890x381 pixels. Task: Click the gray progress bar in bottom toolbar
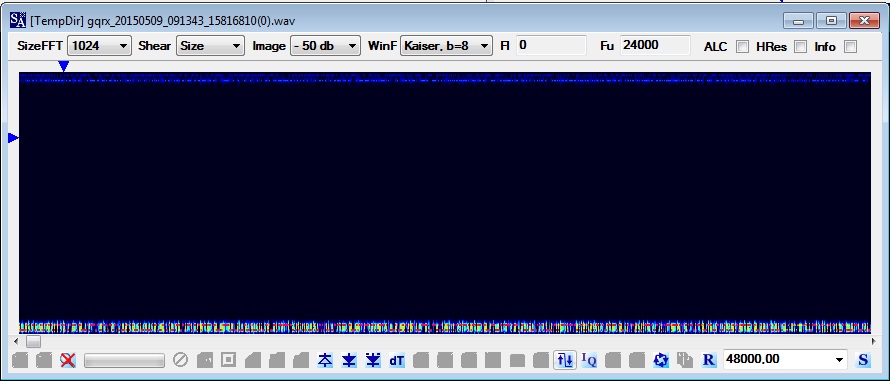[124, 360]
